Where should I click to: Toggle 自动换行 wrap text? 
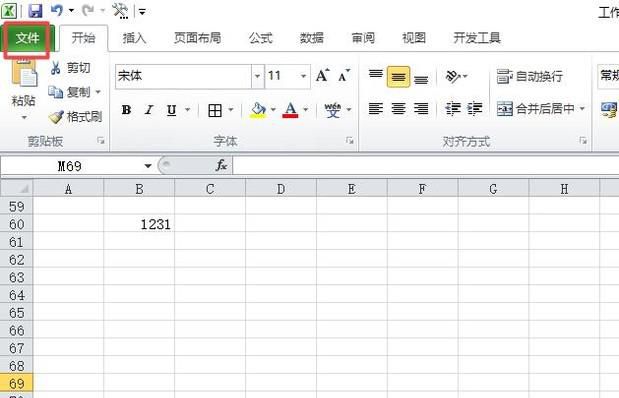coord(529,76)
